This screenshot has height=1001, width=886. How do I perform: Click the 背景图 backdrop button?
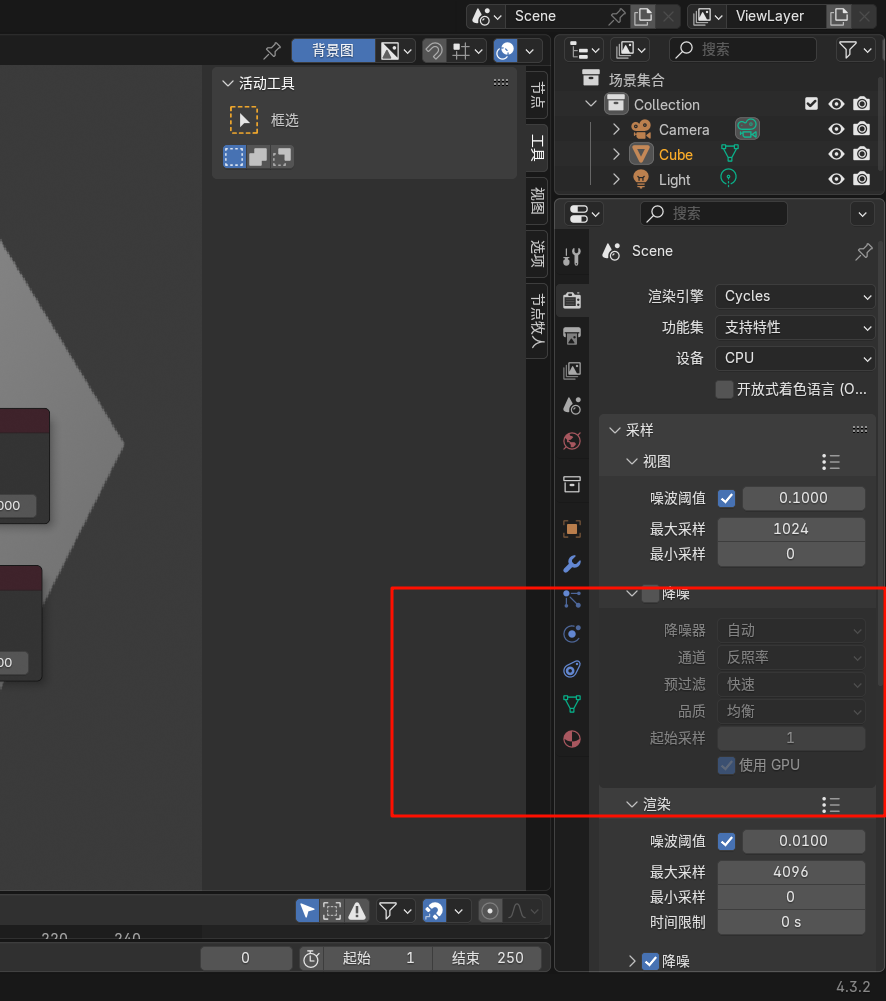333,50
